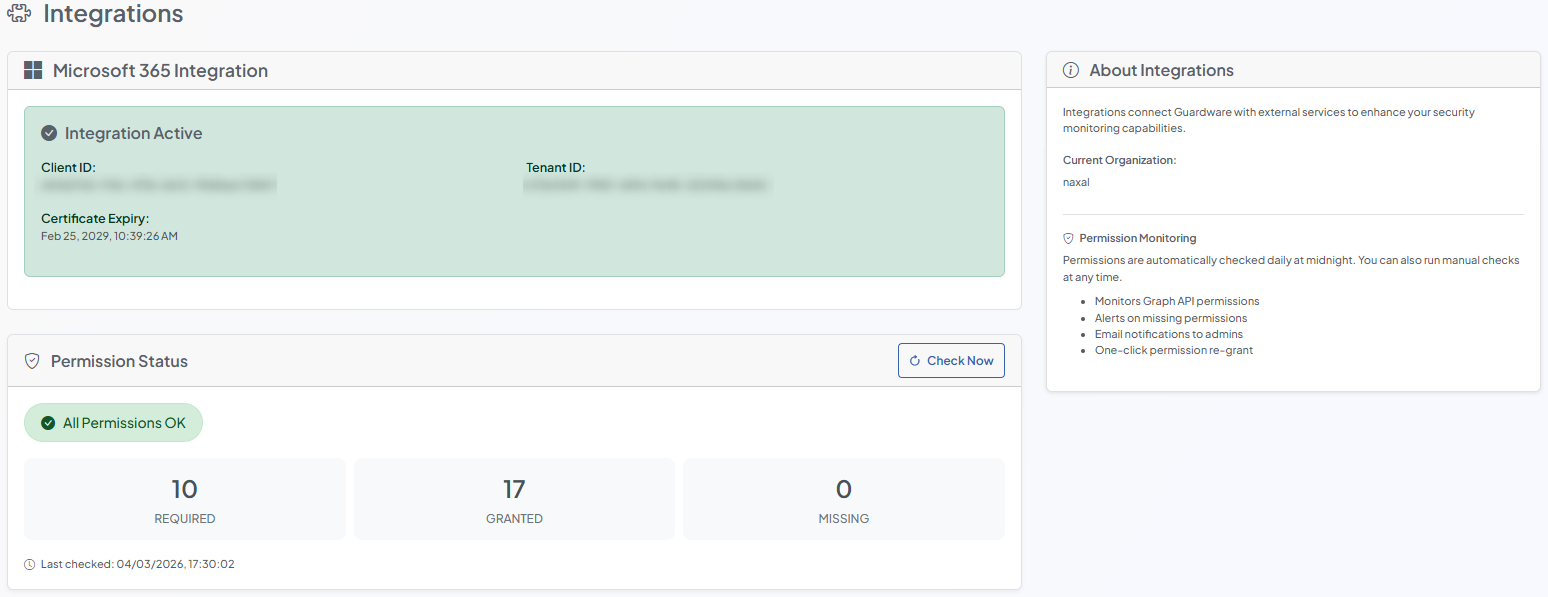This screenshot has height=597, width=1548.
Task: Click the Last checked timestamp text
Action: (137, 564)
